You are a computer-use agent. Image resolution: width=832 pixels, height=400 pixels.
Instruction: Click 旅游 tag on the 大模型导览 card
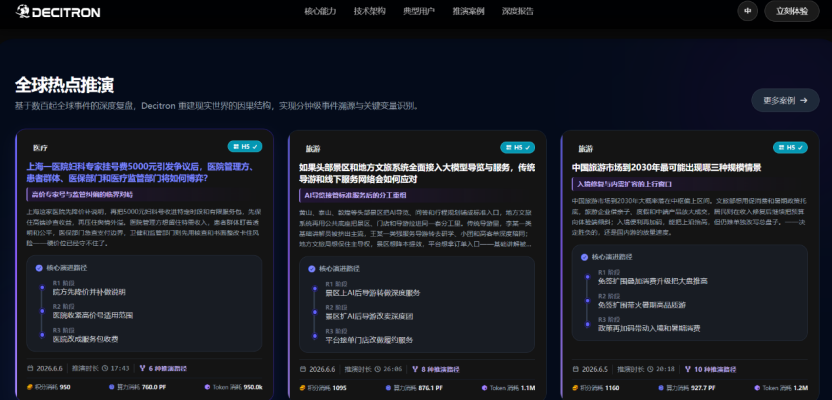coord(313,149)
